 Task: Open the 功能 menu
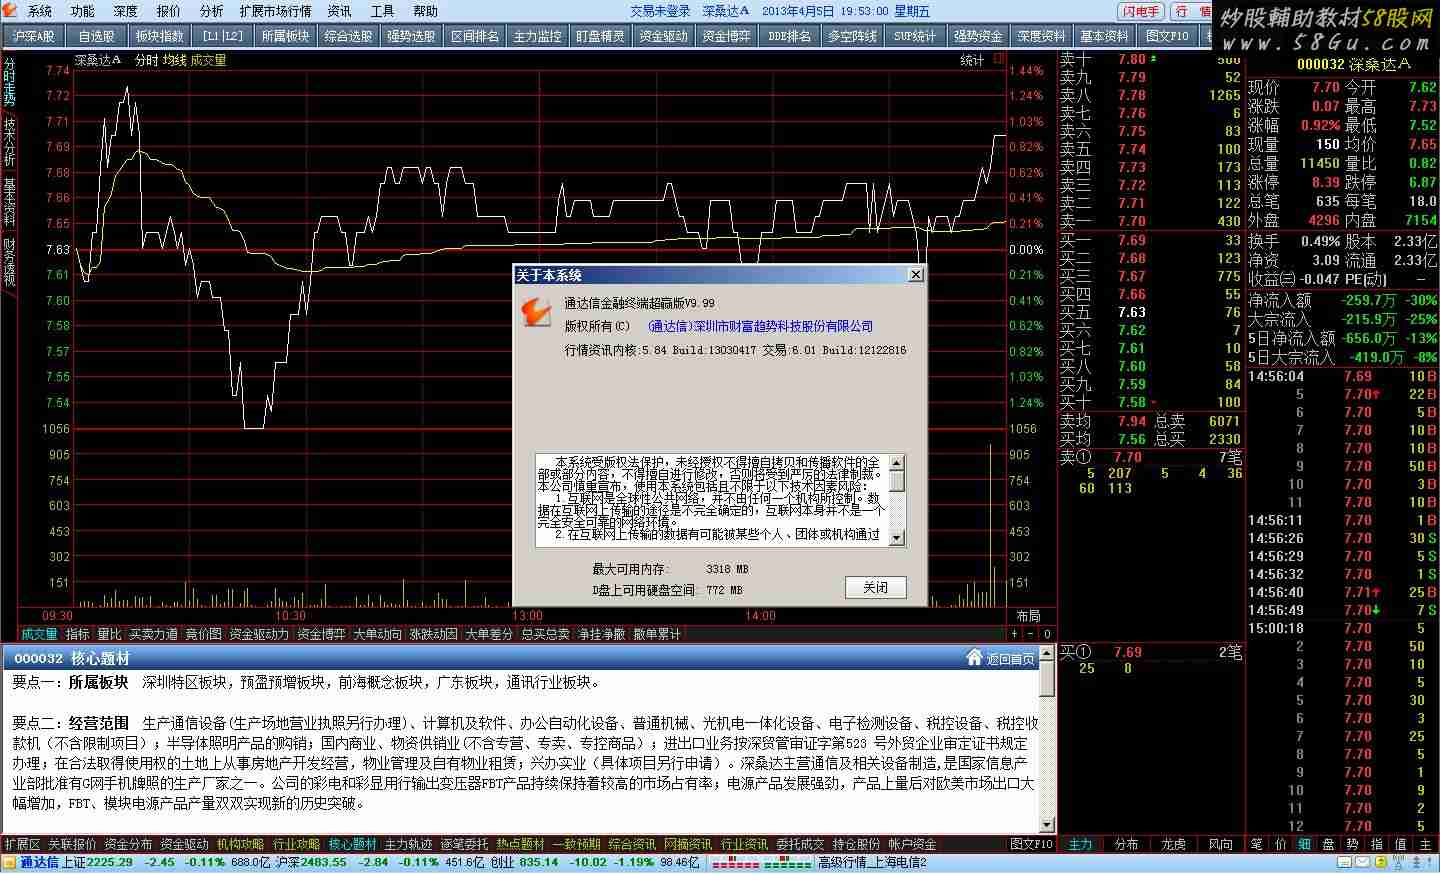click(82, 11)
